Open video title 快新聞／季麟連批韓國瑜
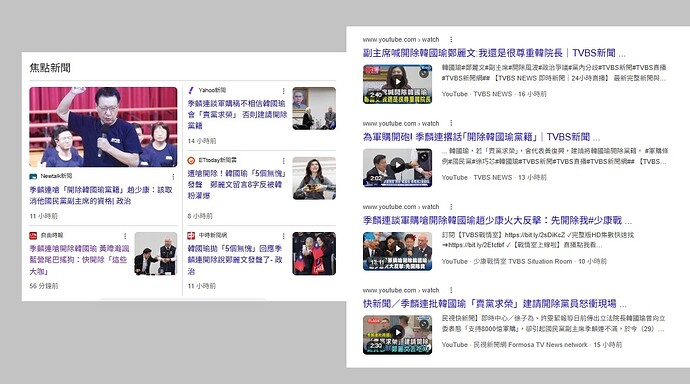Screen dimensions: 690x384 coord(495,304)
